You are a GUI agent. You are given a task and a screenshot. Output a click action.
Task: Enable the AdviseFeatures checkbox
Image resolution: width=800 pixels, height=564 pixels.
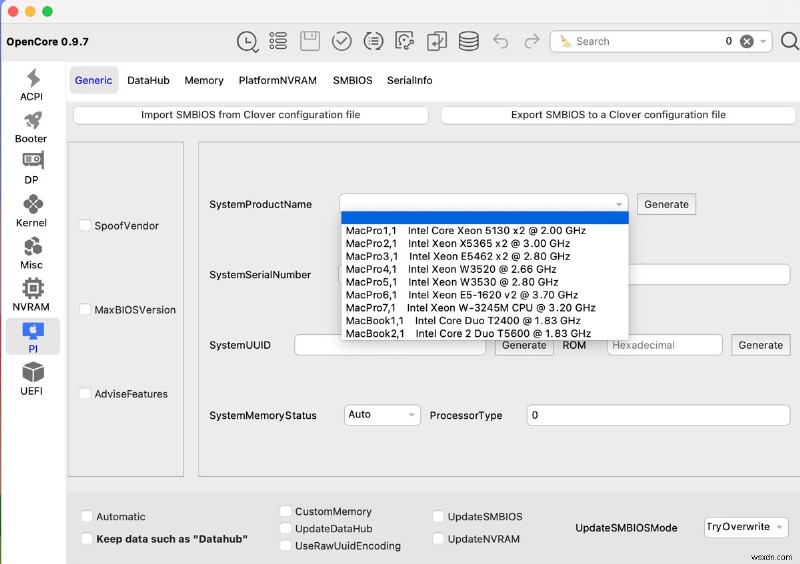(x=85, y=394)
